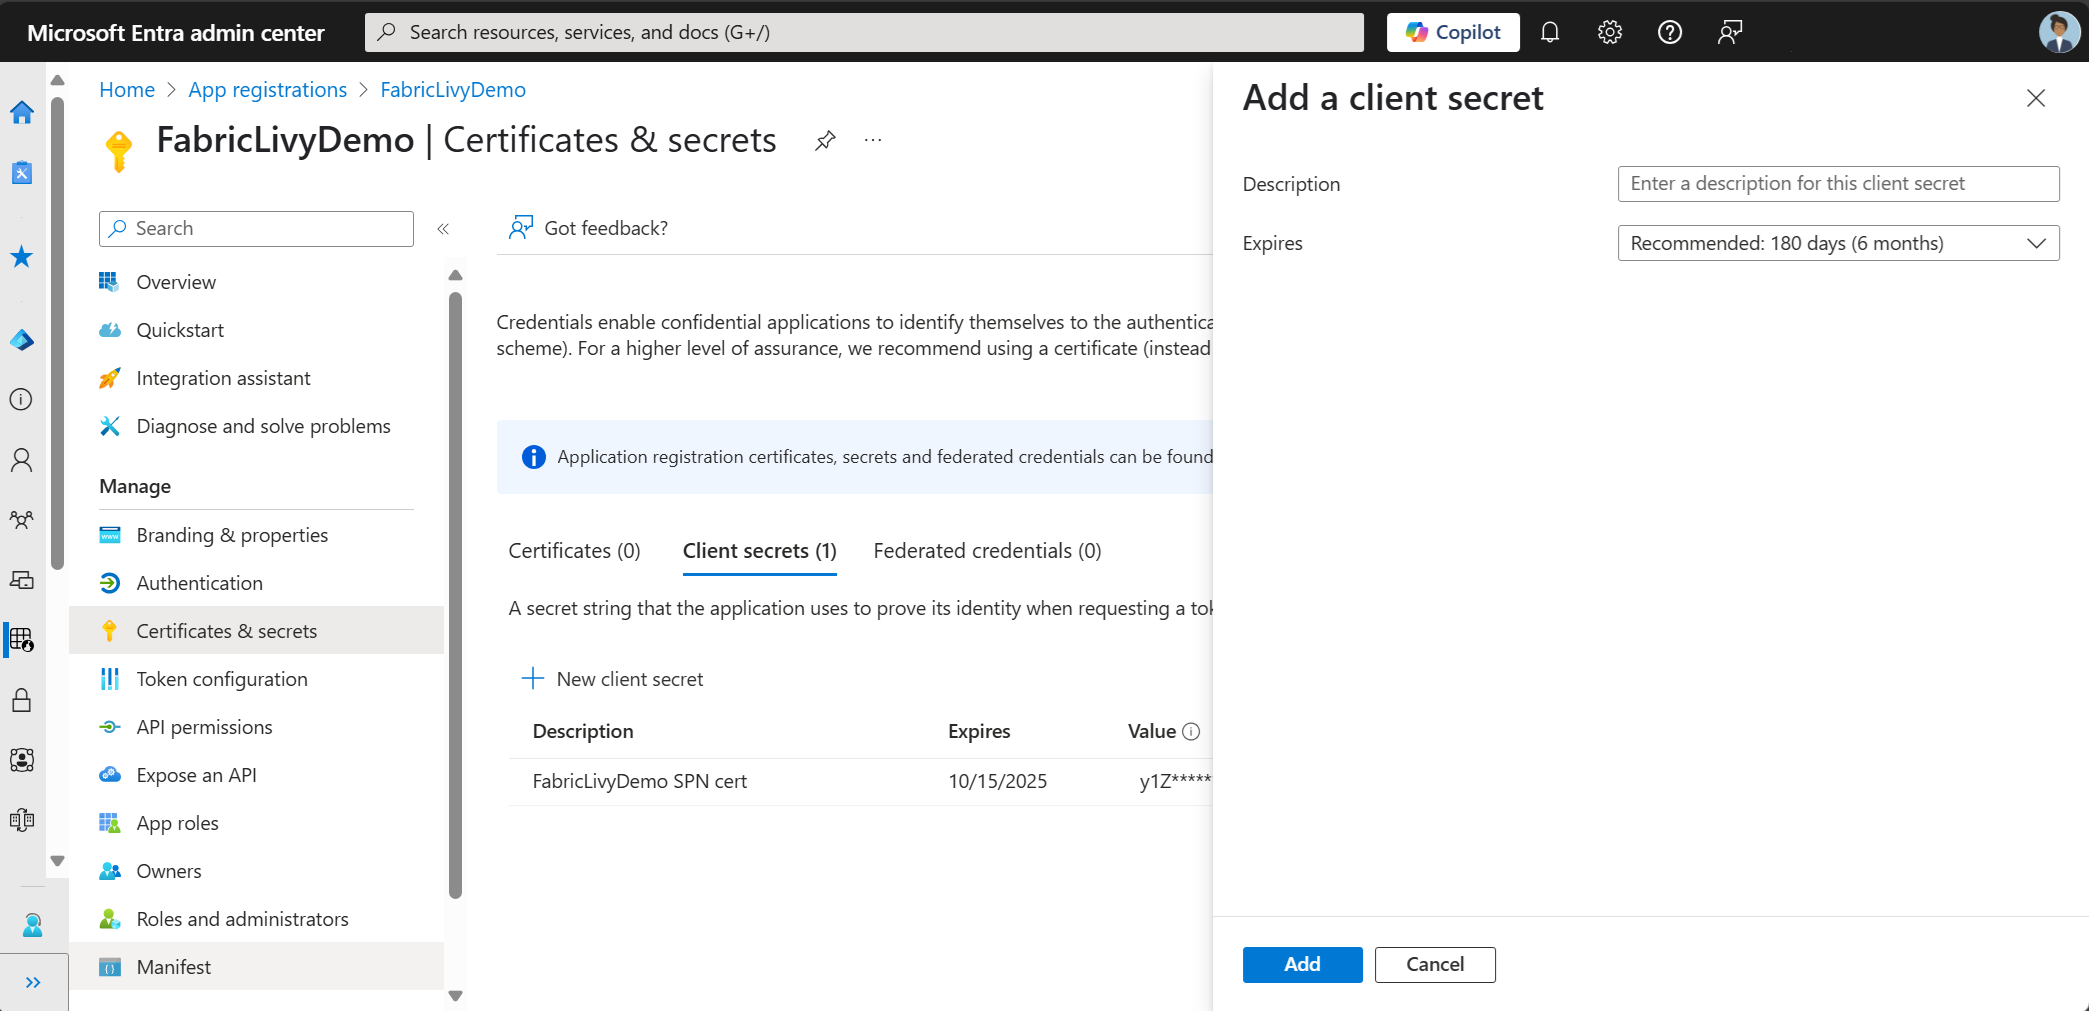Switch to the Certificates (0) tab
2089x1011 pixels.
coord(574,551)
